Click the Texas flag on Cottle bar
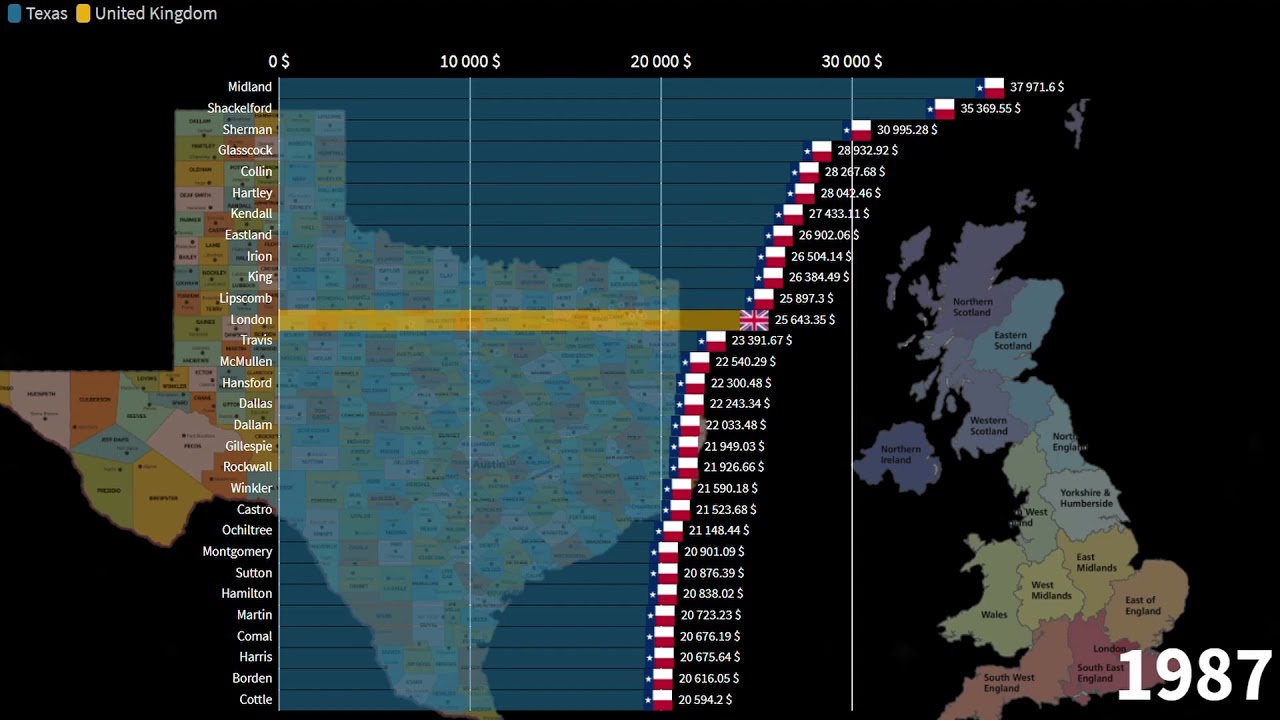Screen dimensions: 1280x720 point(657,700)
